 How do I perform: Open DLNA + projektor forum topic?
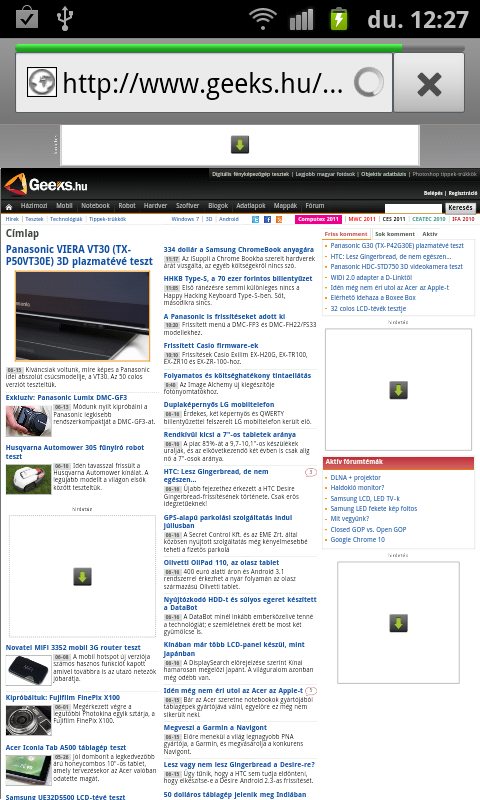(356, 478)
